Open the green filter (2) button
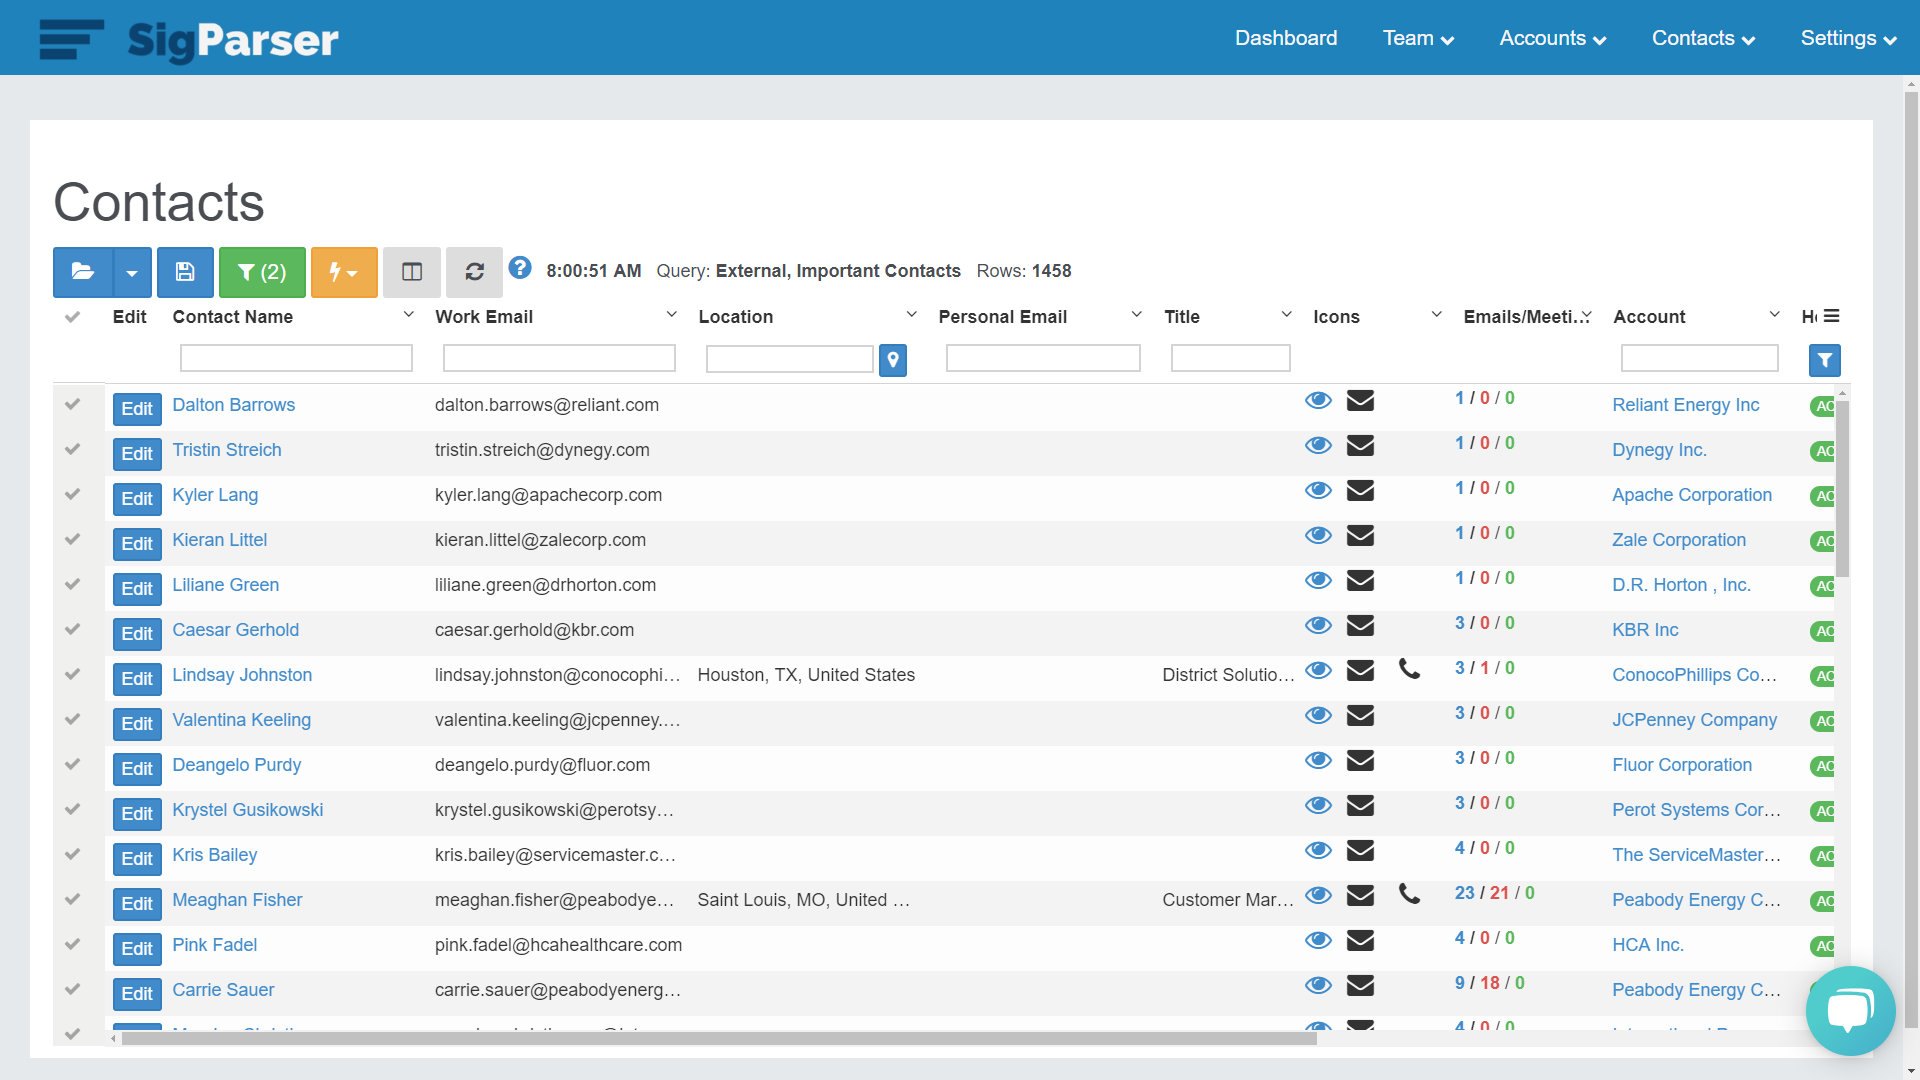Screen dimensions: 1920x1080 point(262,272)
